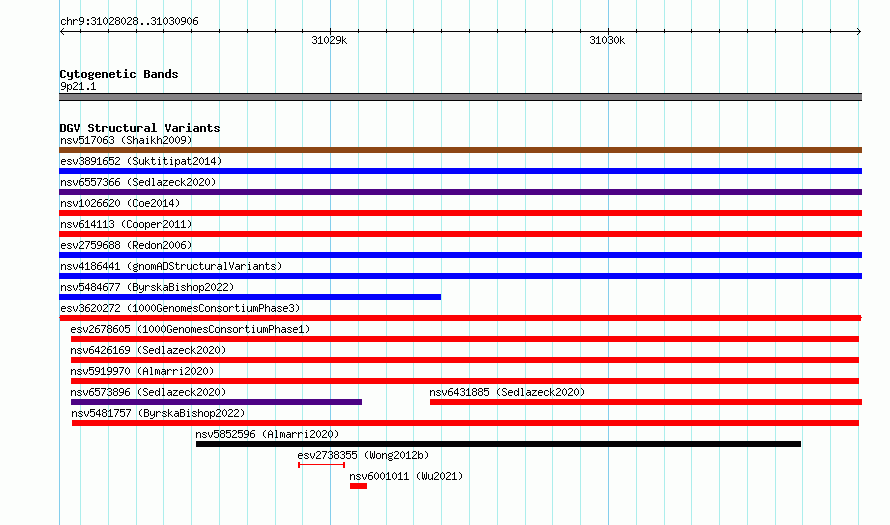This screenshot has width=890, height=525.
Task: Open the esv2678605 (1000GenomesConsortiumPhase1) label
Action: [190, 329]
